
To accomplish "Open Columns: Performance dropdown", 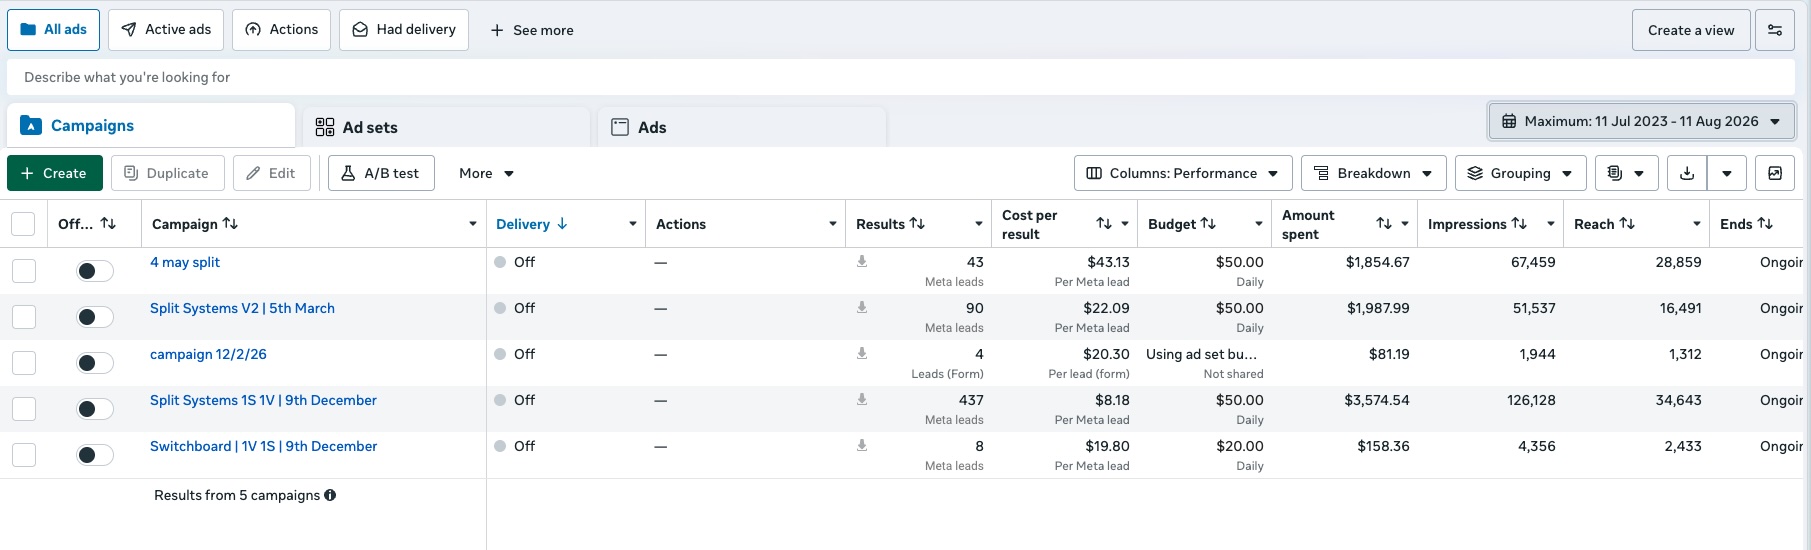I will click(x=1183, y=173).
